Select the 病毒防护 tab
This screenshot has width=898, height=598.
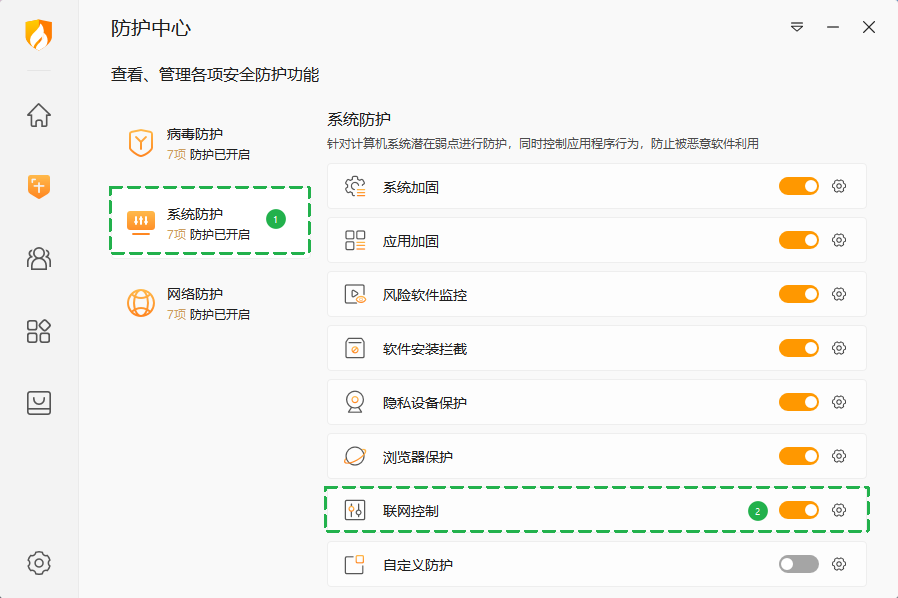click(195, 143)
